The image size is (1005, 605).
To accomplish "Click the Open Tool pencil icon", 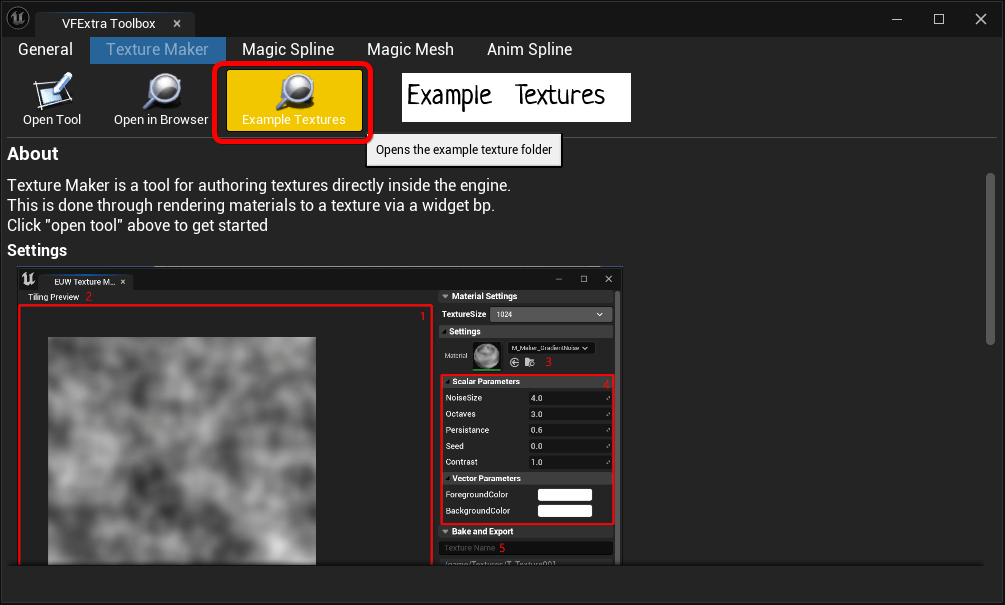I will [x=53, y=90].
